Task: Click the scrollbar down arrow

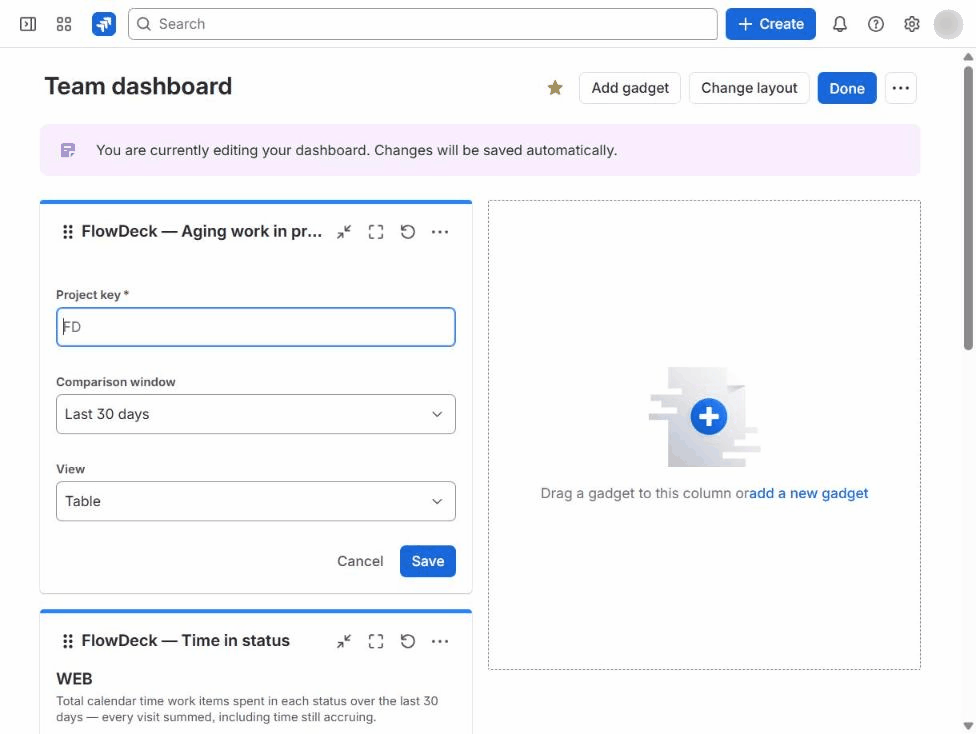Action: [x=968, y=725]
